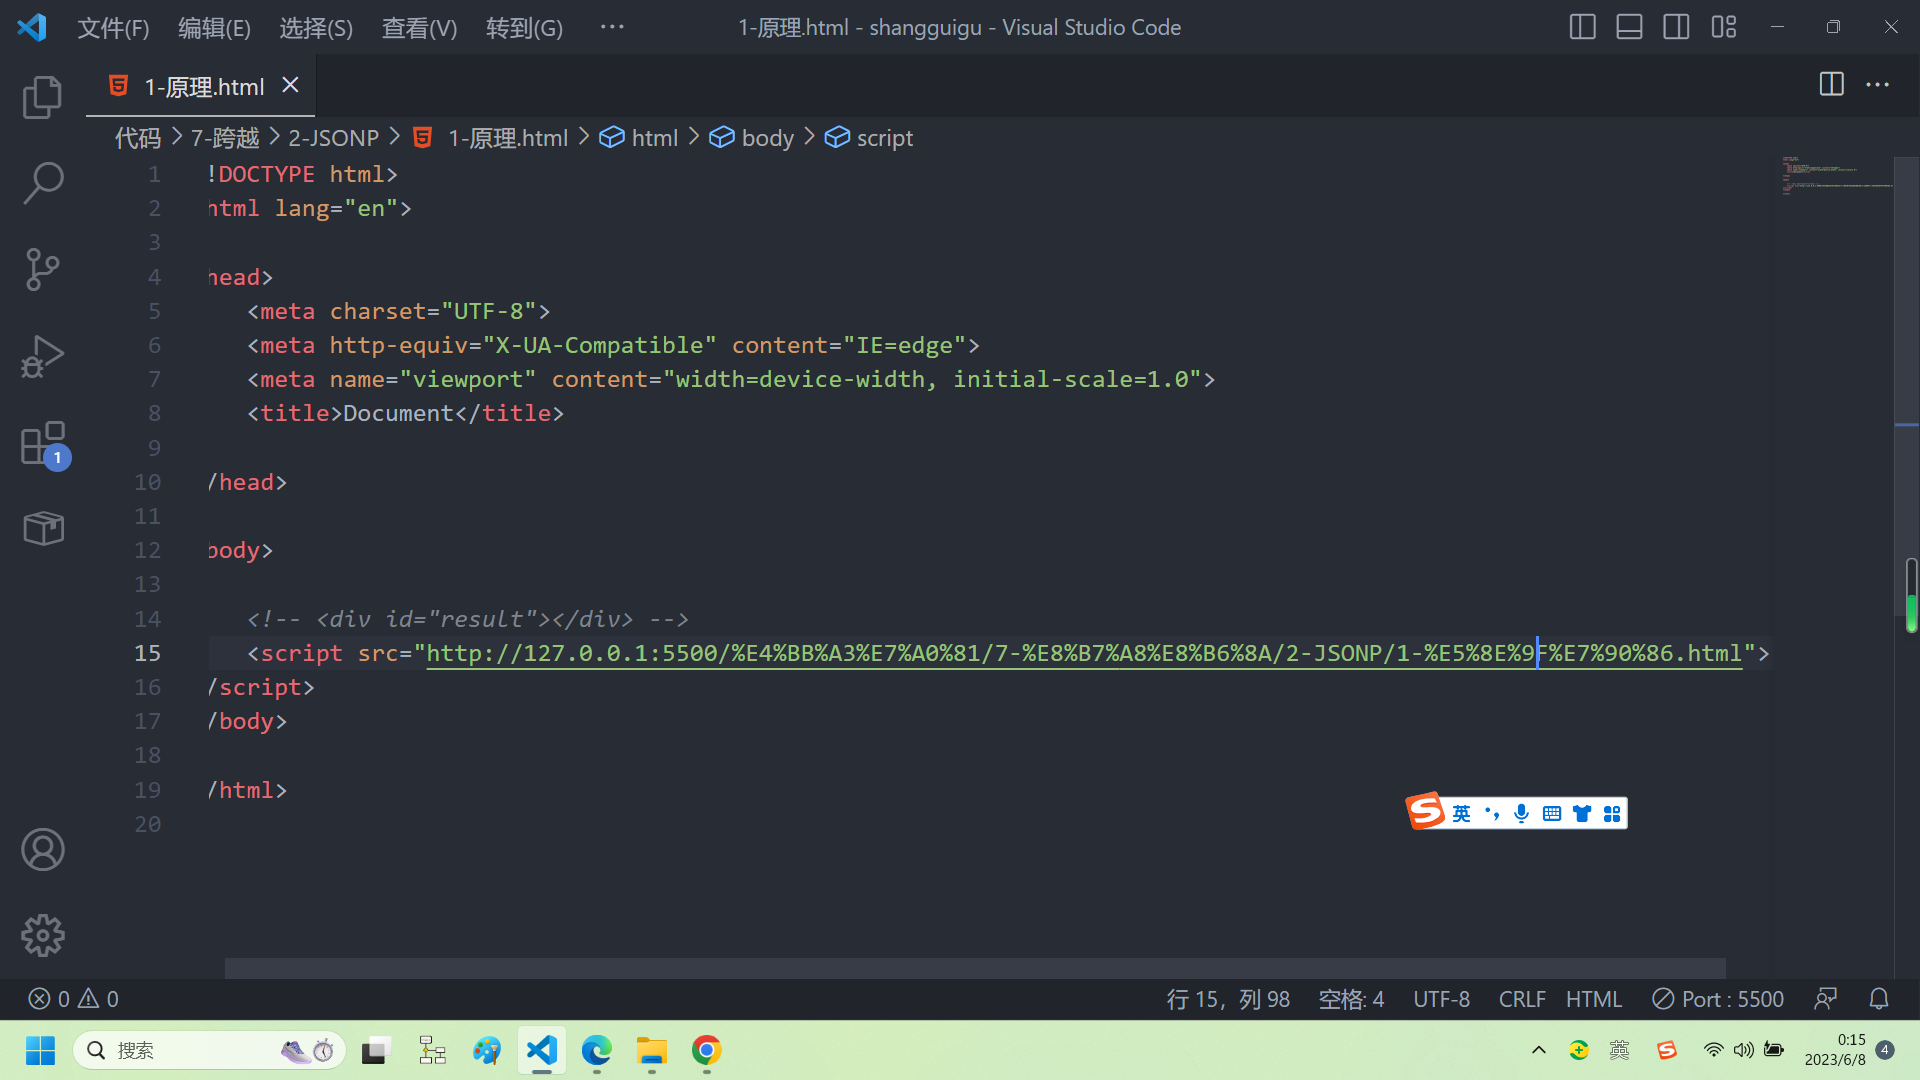The image size is (1920, 1080).
Task: Open the Windows Start button
Action: (40, 1051)
